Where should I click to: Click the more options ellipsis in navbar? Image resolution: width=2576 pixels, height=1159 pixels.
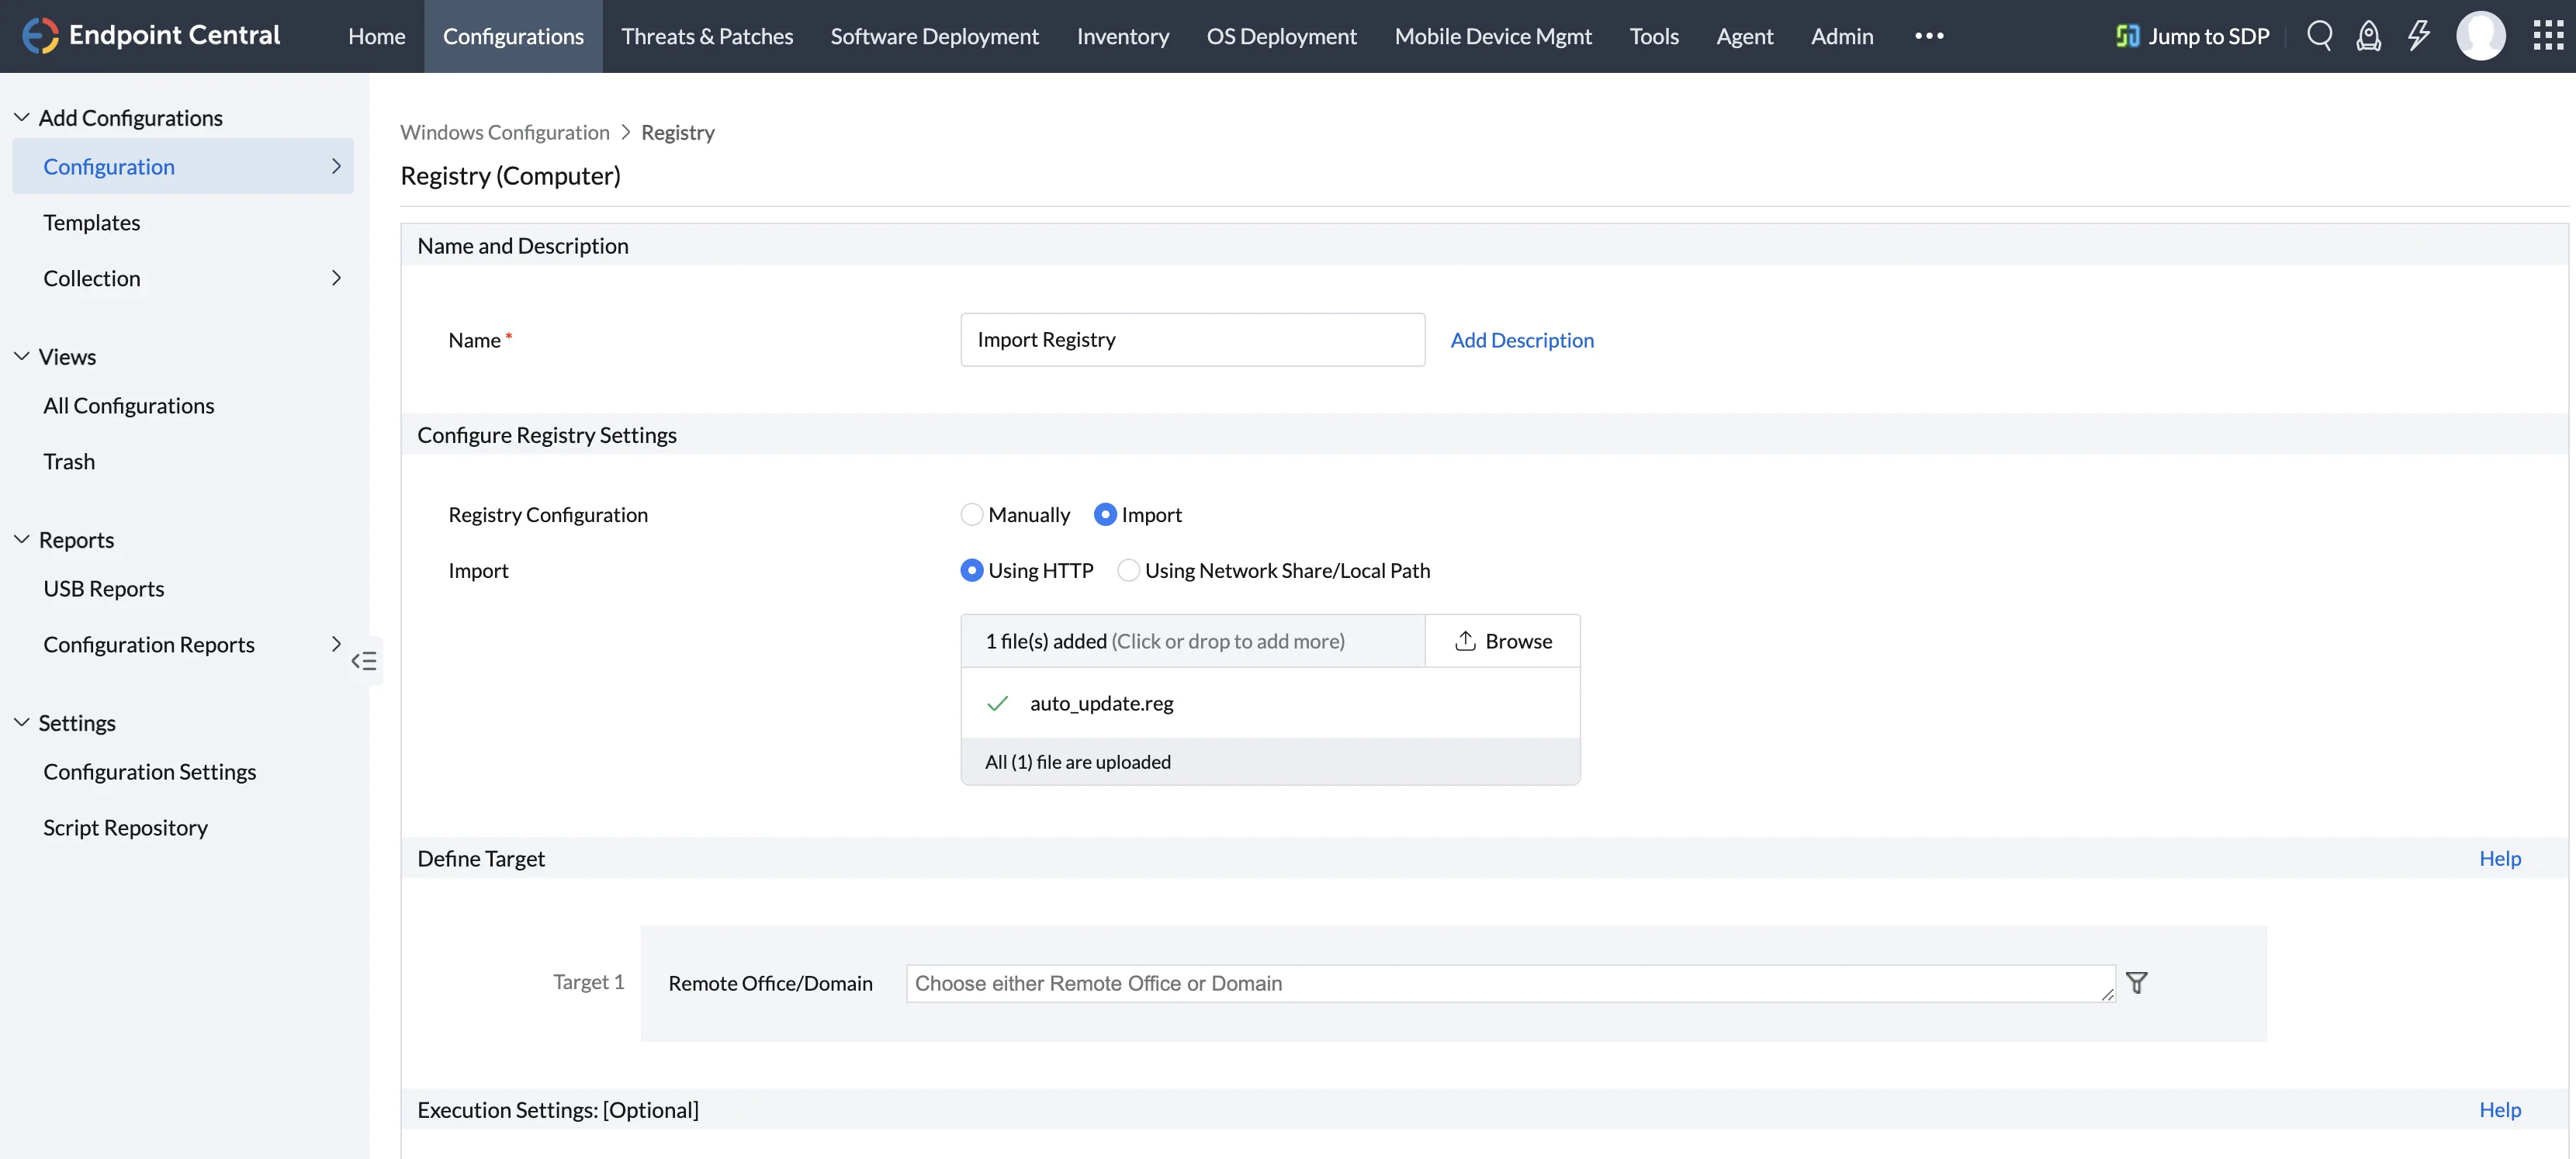tap(1929, 36)
